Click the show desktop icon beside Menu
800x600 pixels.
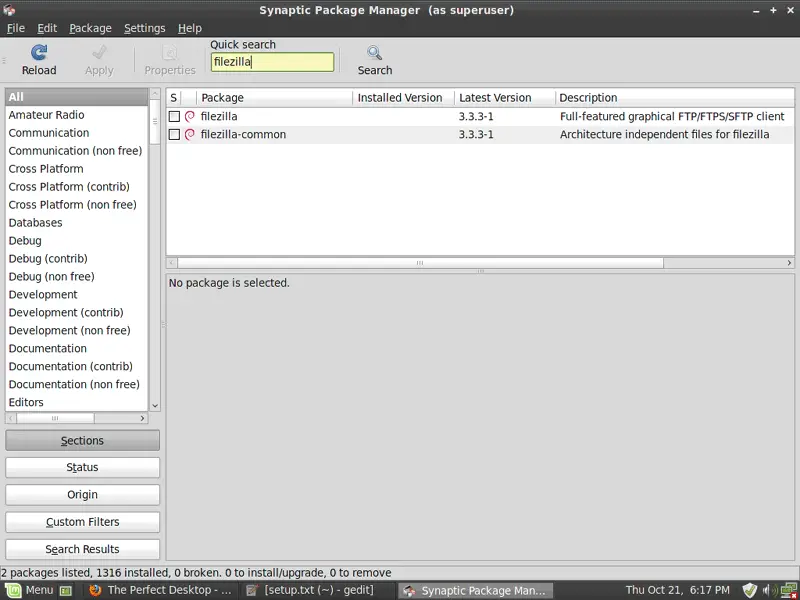[66, 591]
